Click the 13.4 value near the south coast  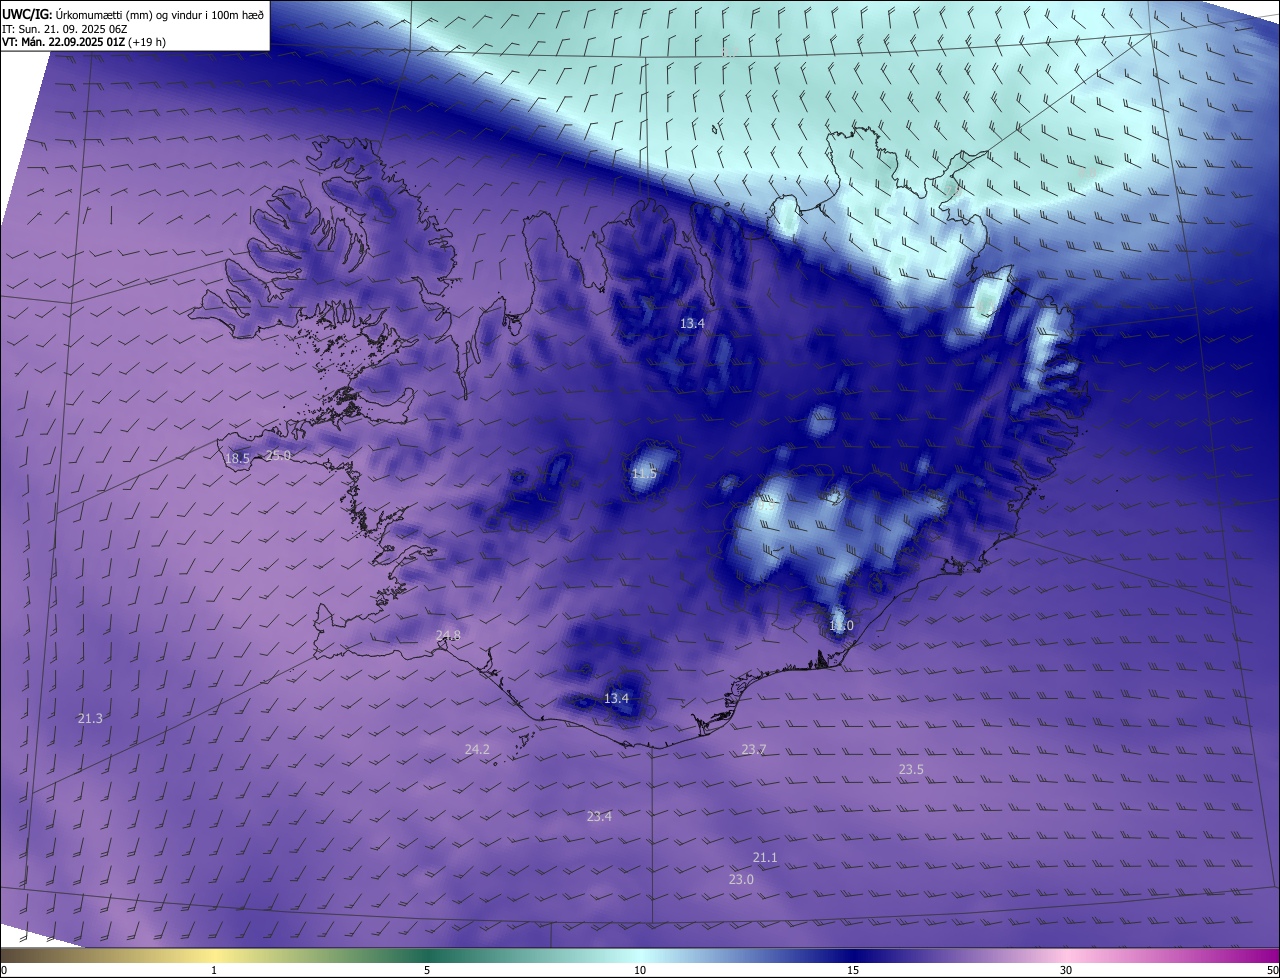(616, 698)
